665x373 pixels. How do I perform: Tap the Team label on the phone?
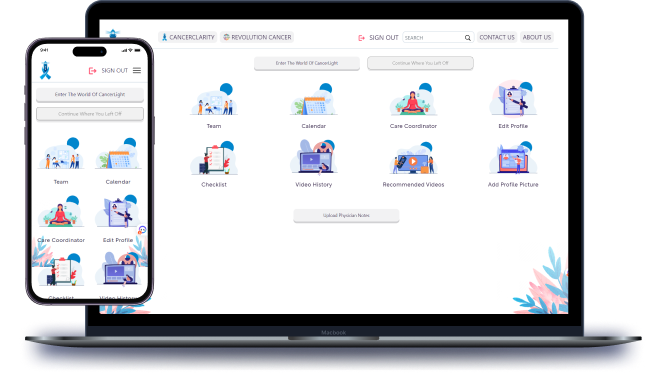click(x=61, y=182)
